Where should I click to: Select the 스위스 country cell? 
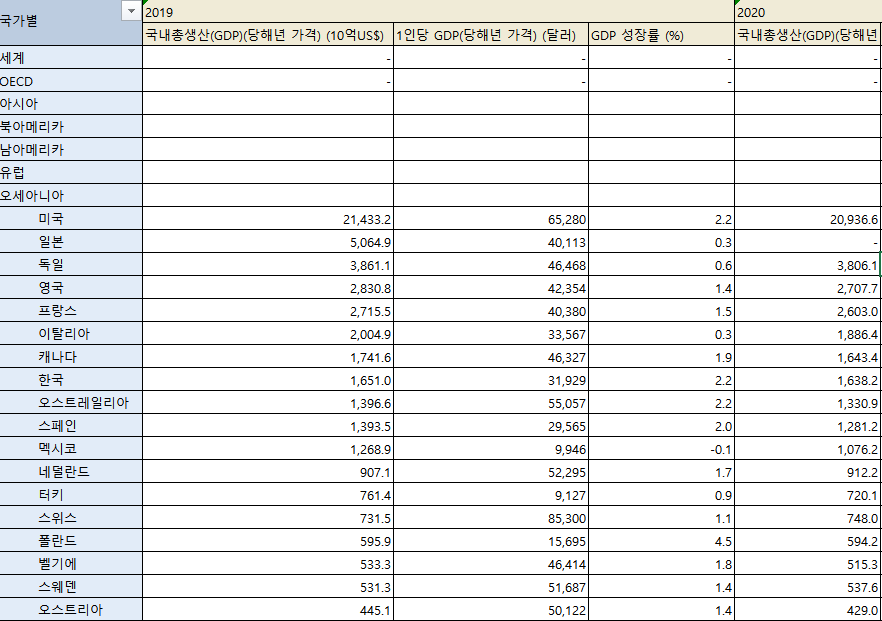71,519
